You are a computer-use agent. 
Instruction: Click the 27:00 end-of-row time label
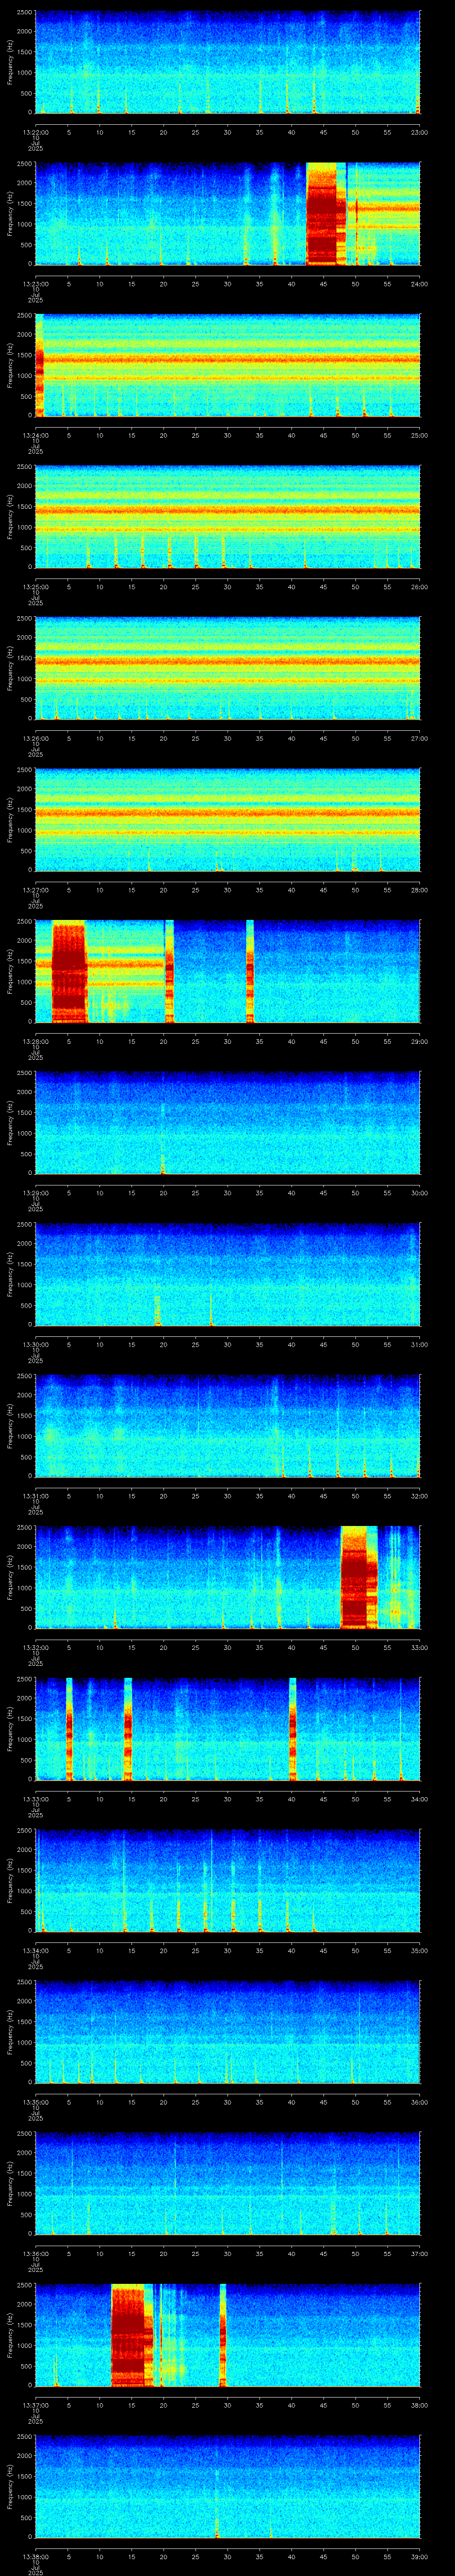coord(419,738)
